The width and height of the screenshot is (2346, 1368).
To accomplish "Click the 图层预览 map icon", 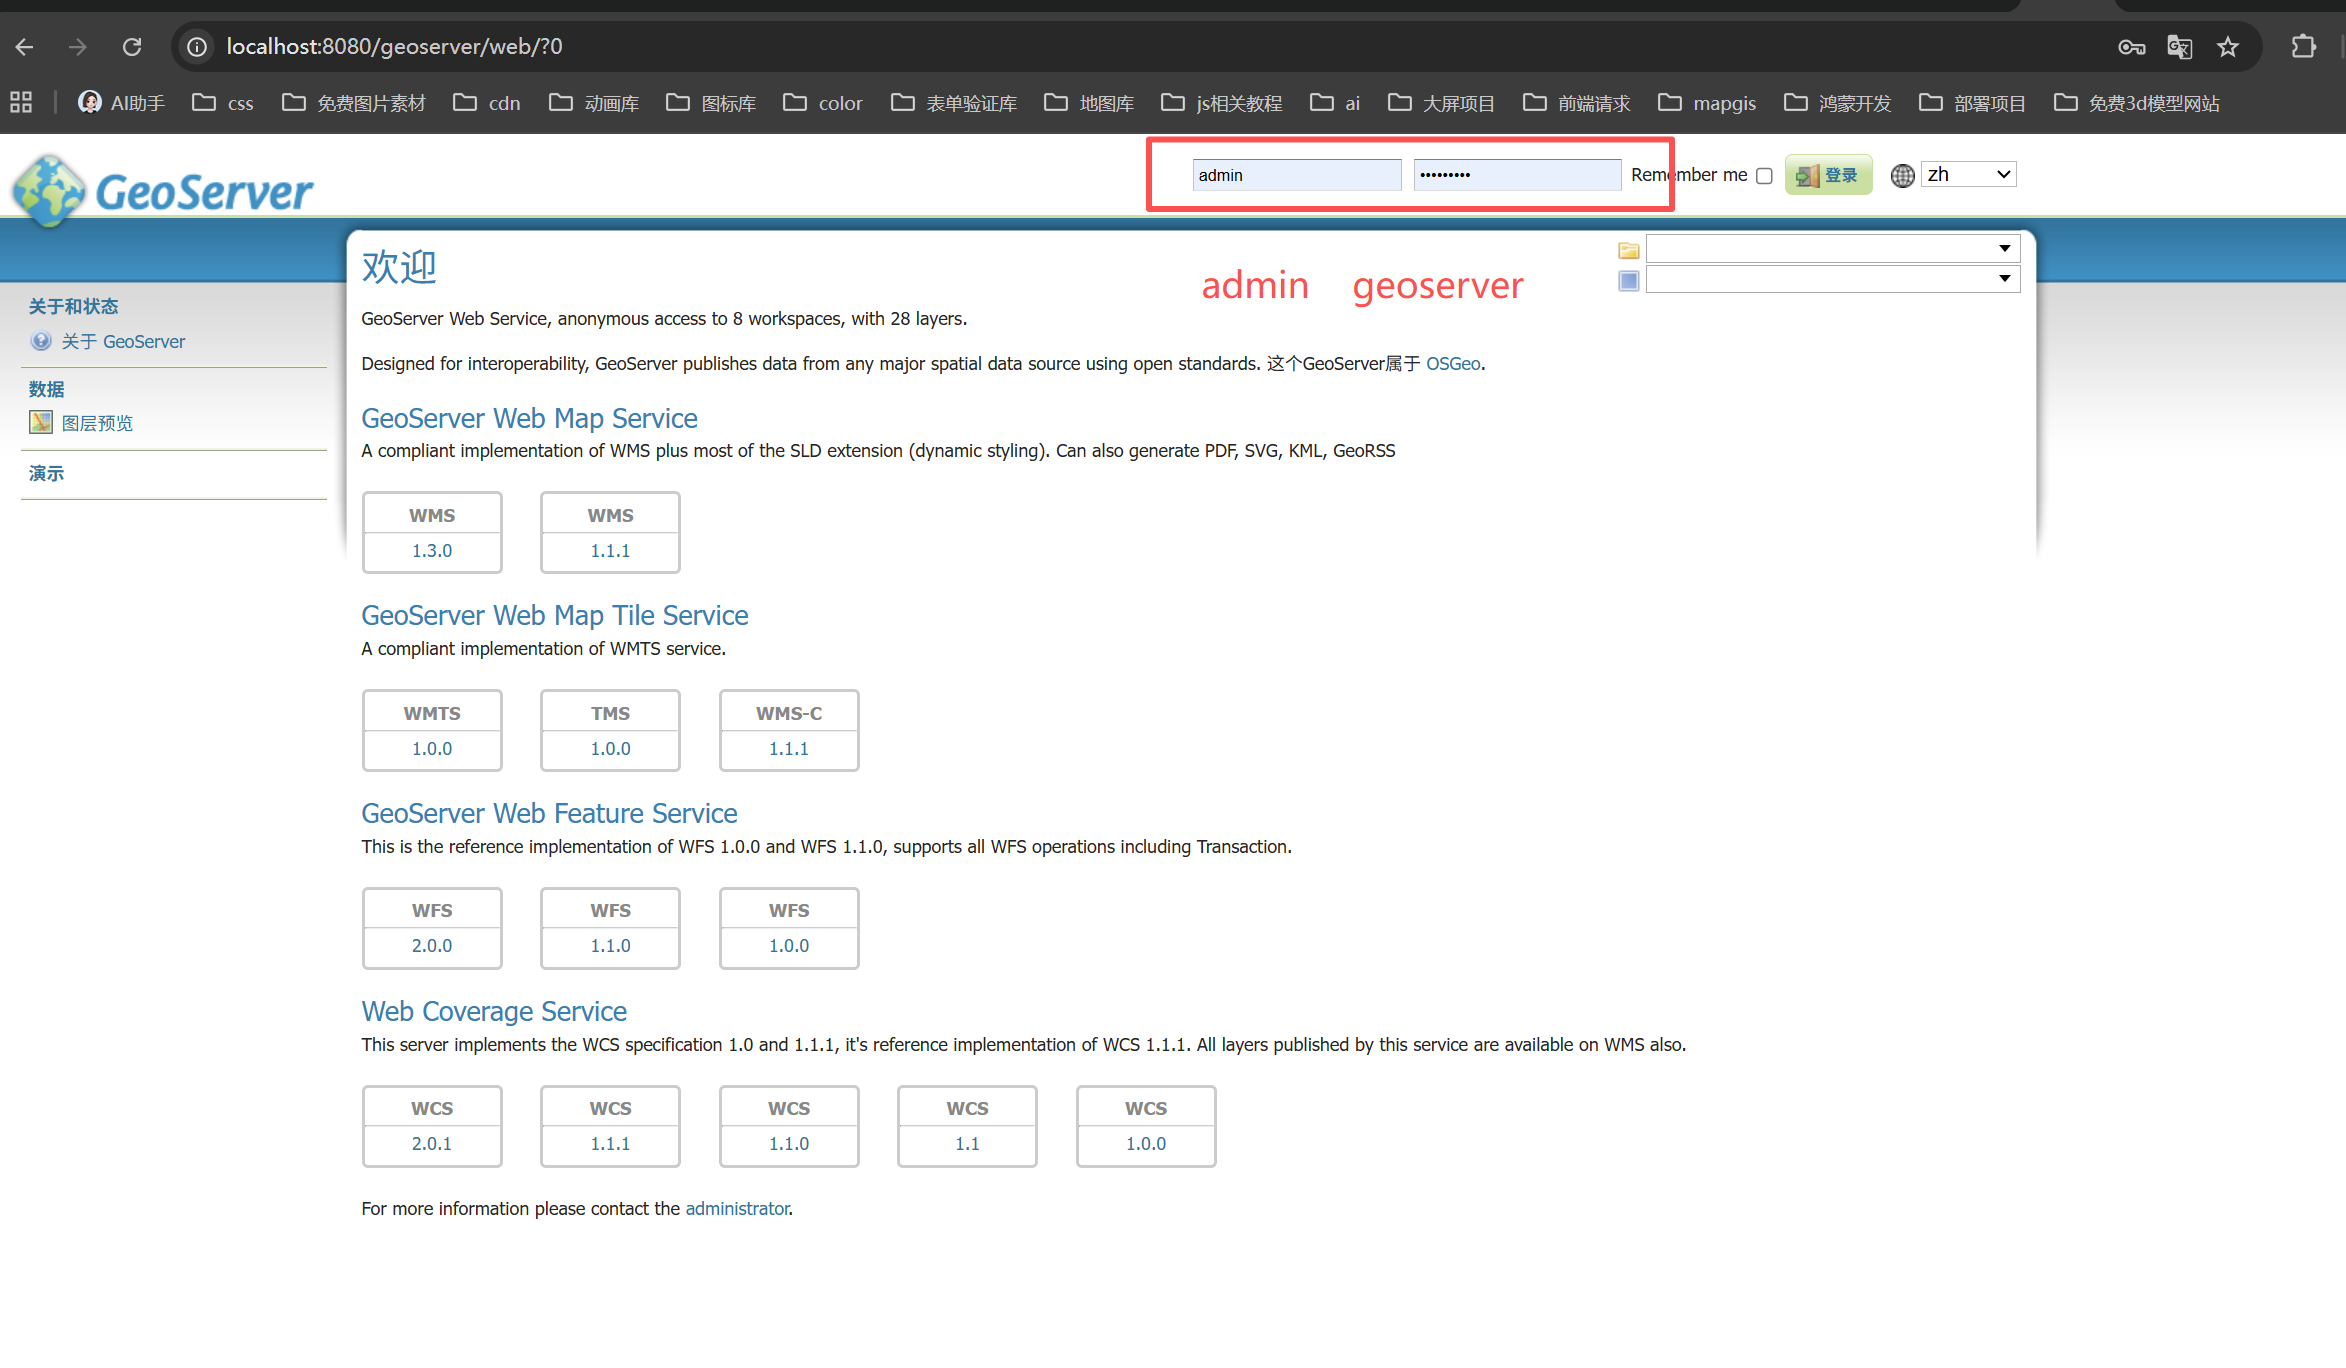I will 41,422.
